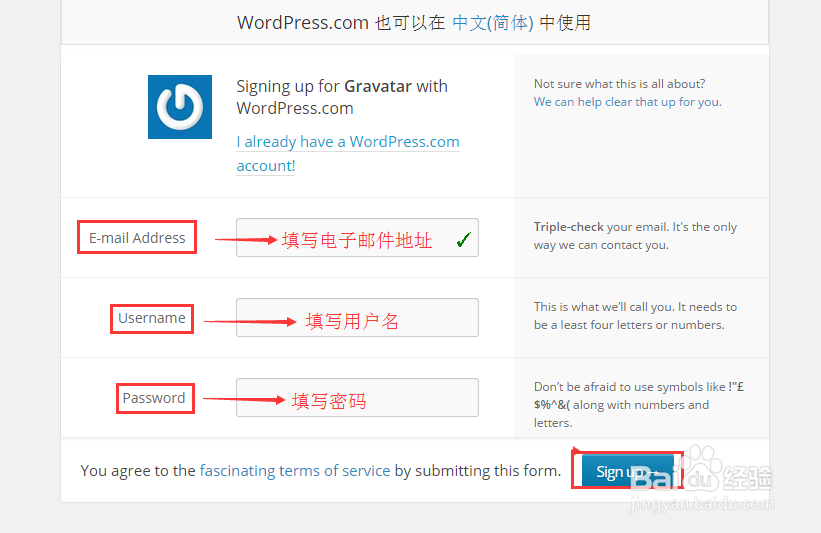This screenshot has width=821, height=533.
Task: Focus the E-mail Address input field
Action: coord(357,238)
